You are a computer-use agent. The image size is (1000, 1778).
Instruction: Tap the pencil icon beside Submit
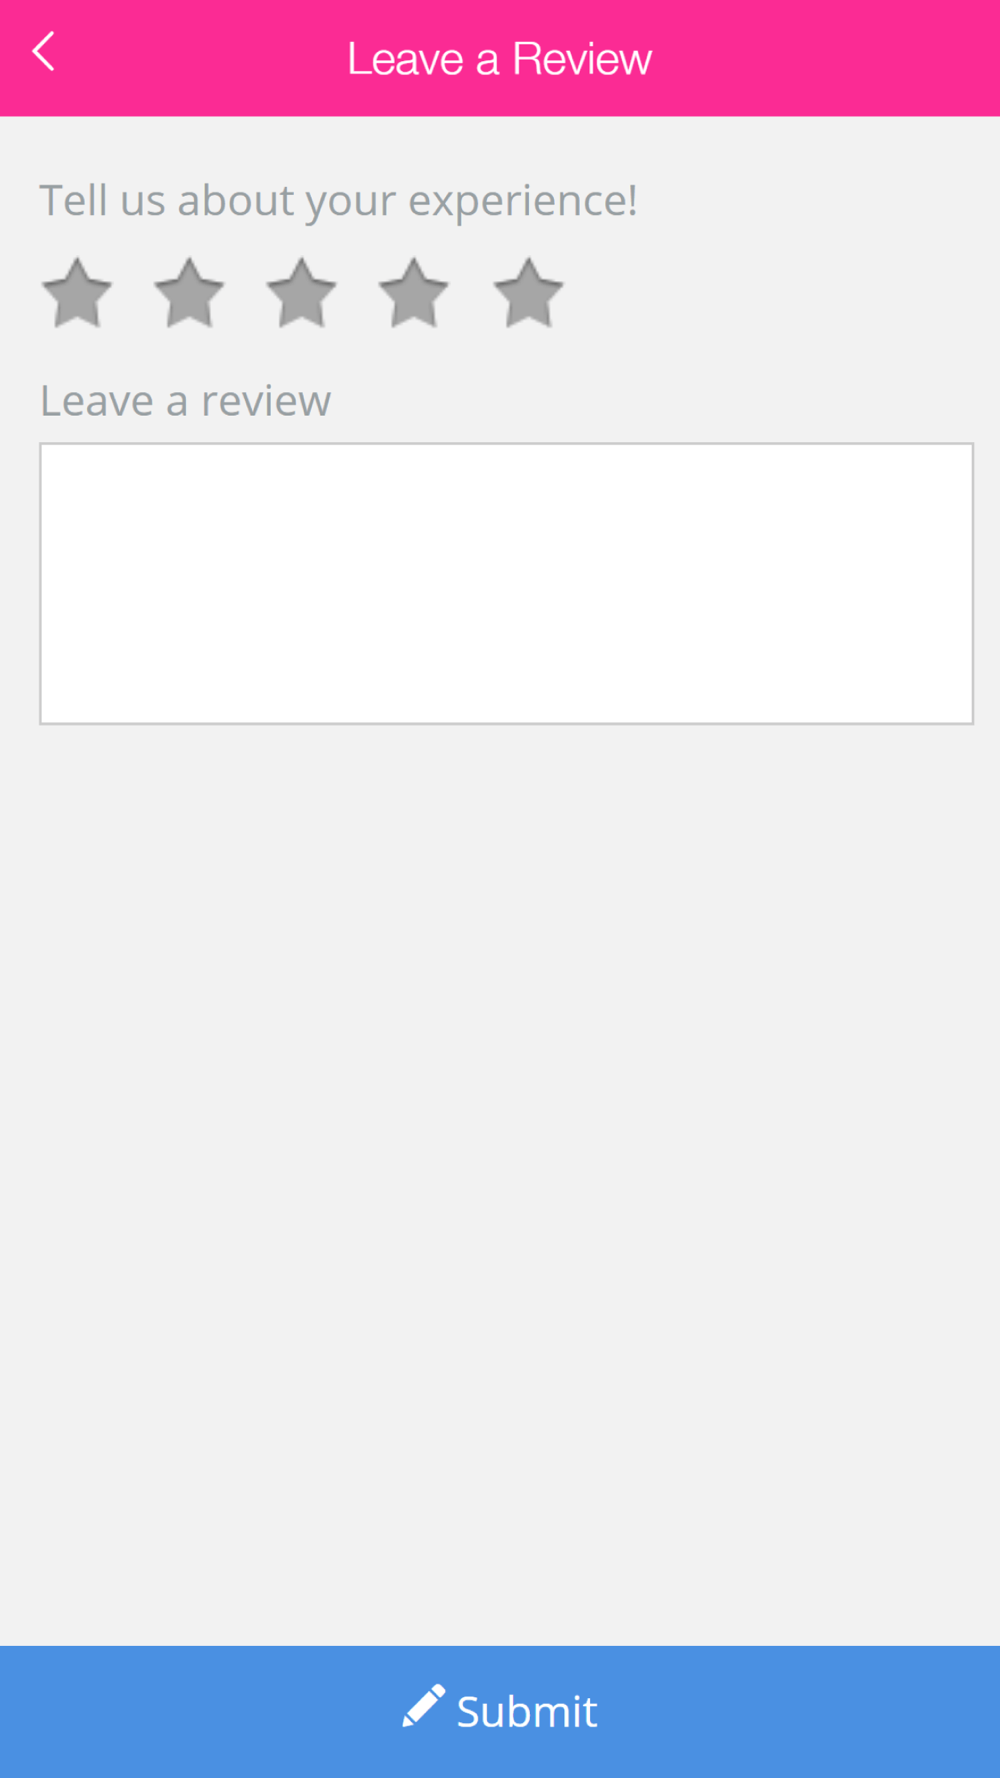(423, 1706)
